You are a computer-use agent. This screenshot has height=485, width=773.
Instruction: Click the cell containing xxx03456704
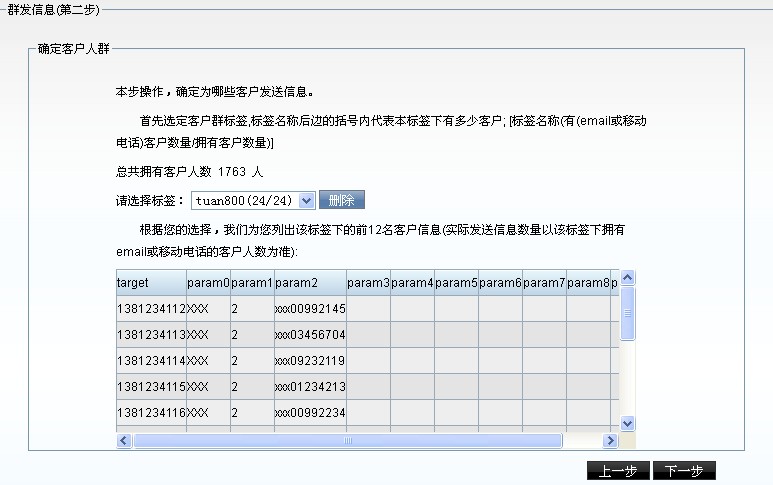point(310,335)
